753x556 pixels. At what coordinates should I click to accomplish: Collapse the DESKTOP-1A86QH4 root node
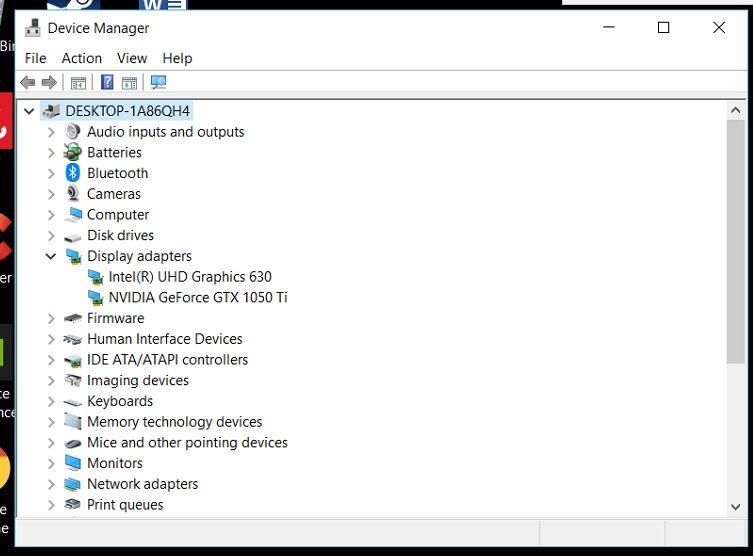point(29,111)
